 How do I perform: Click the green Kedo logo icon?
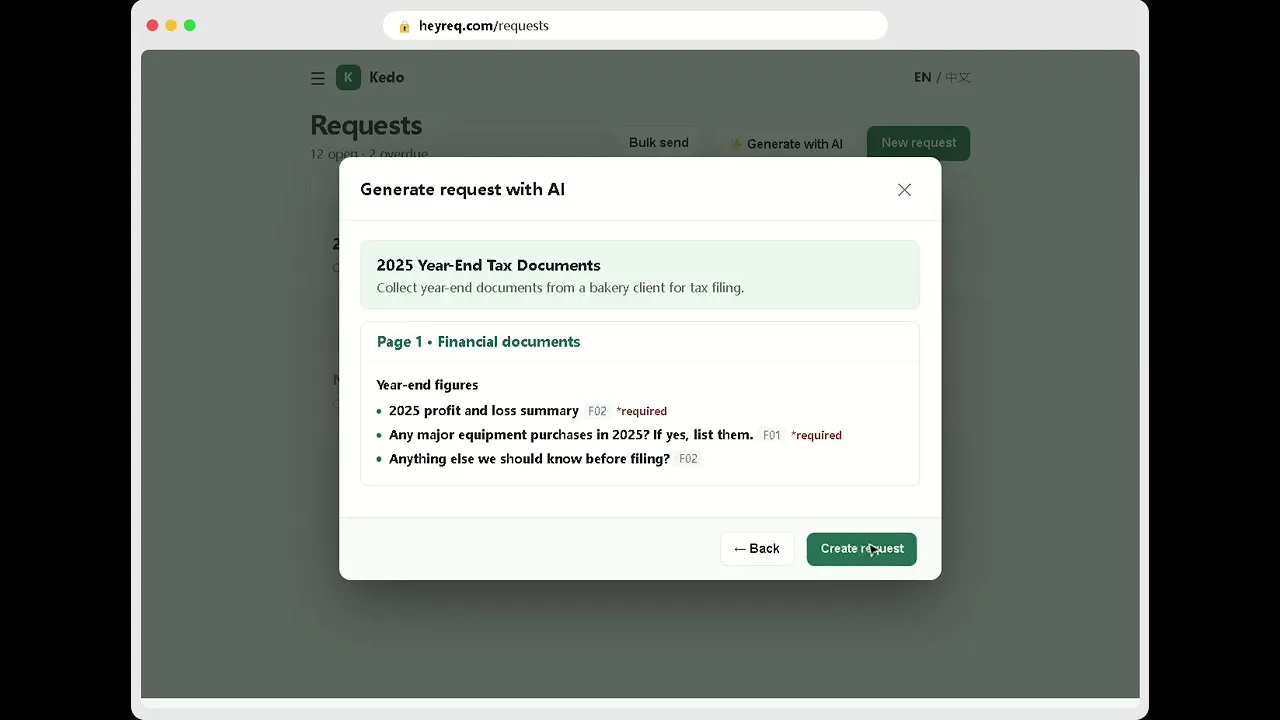348,77
